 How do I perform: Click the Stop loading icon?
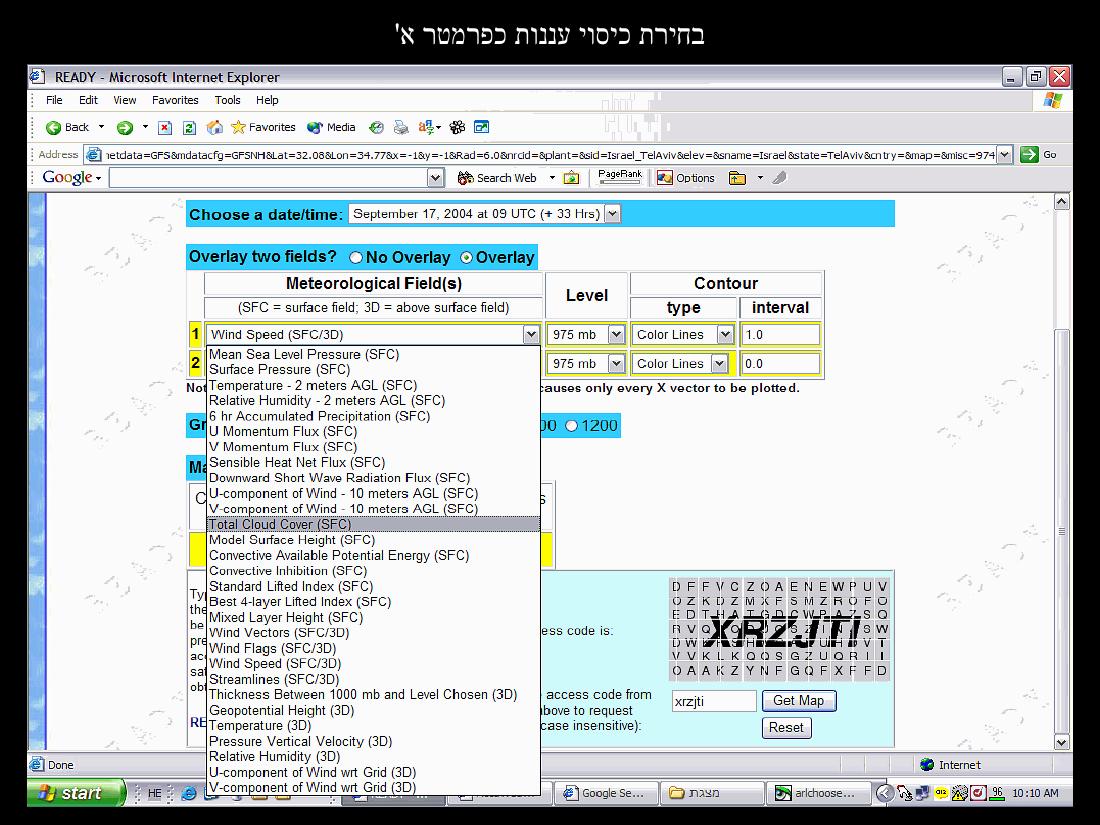165,128
